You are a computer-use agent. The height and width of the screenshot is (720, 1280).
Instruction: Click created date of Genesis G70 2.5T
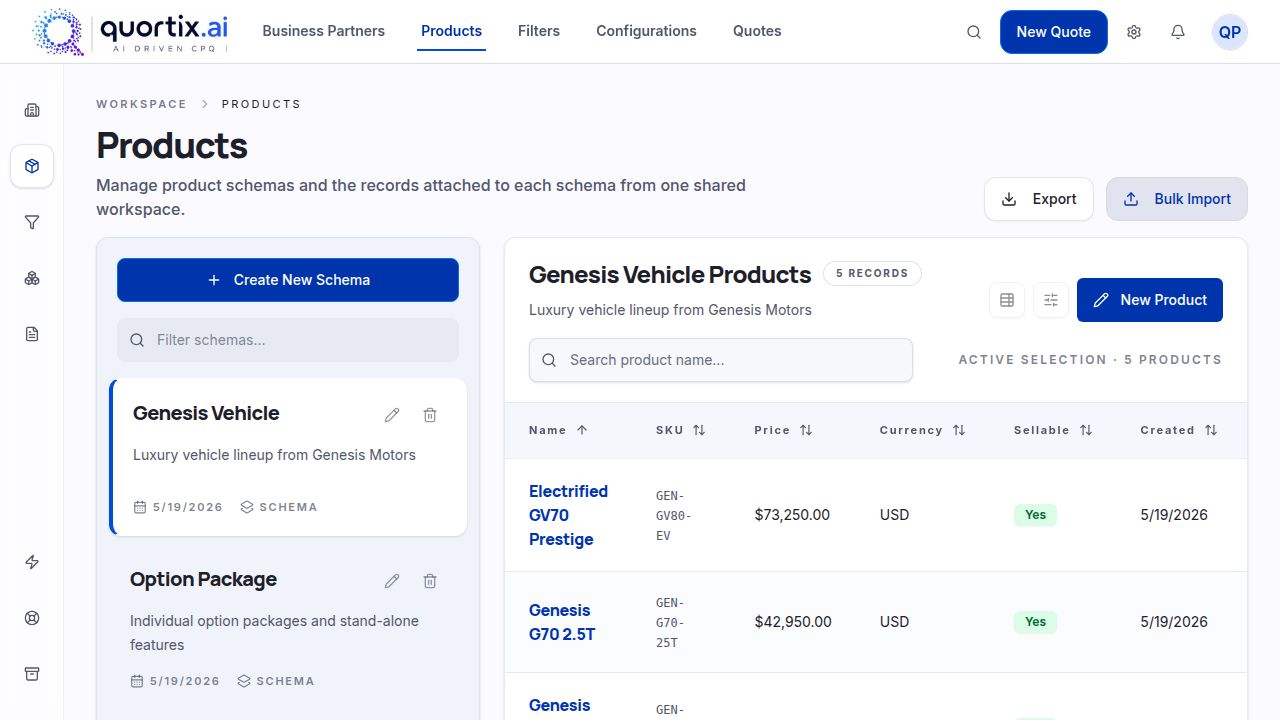pos(1174,622)
